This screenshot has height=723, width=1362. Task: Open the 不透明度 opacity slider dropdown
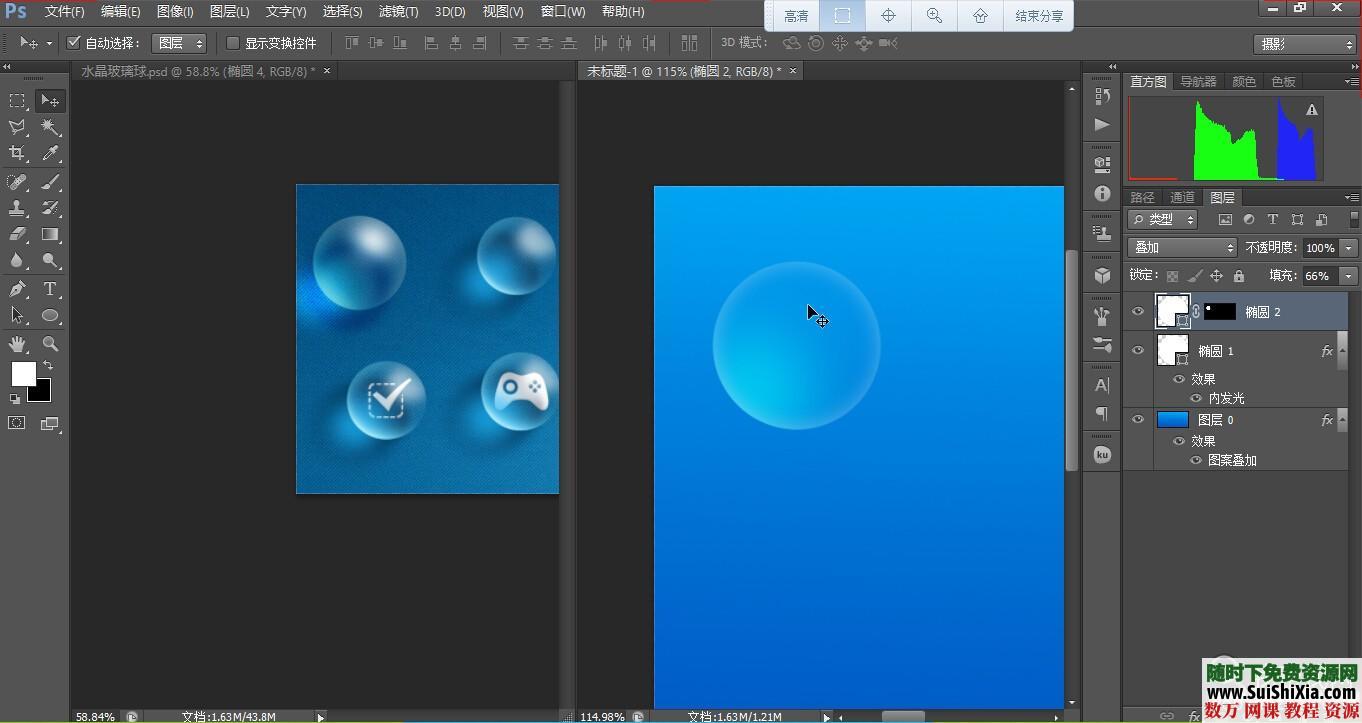point(1349,247)
